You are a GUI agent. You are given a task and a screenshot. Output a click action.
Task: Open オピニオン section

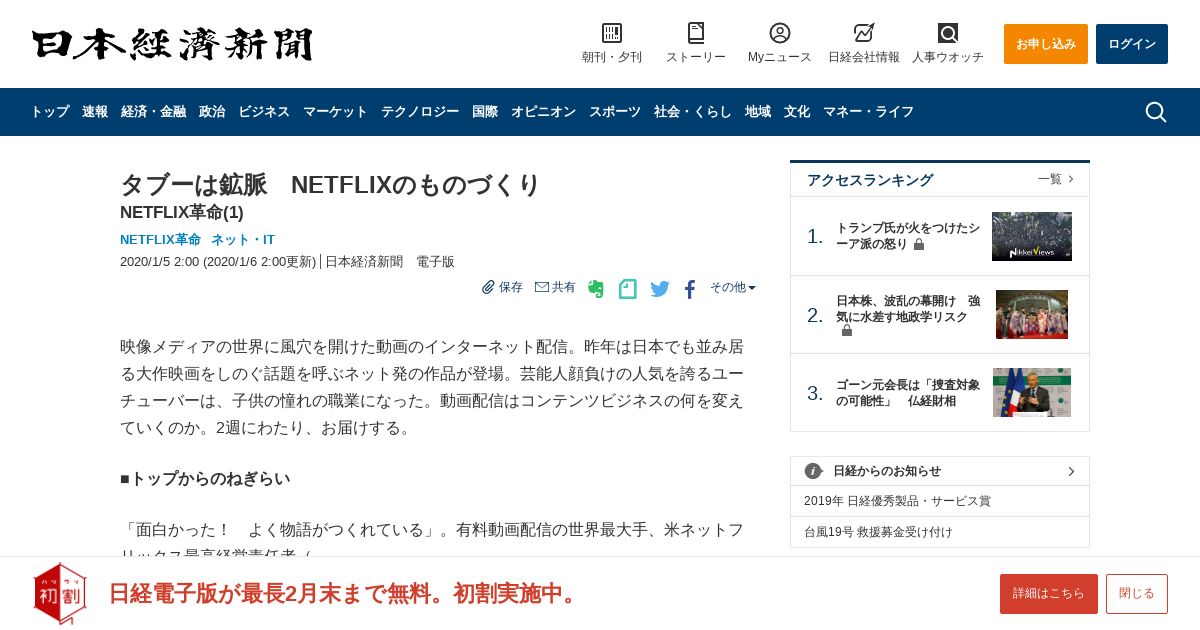pyautogui.click(x=543, y=112)
